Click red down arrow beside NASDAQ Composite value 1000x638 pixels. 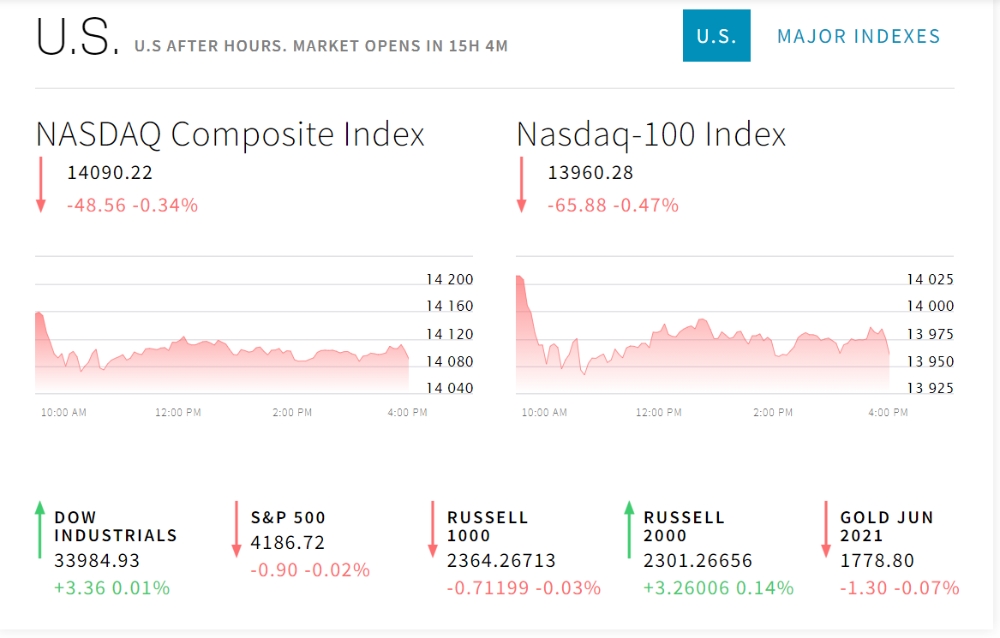41,184
